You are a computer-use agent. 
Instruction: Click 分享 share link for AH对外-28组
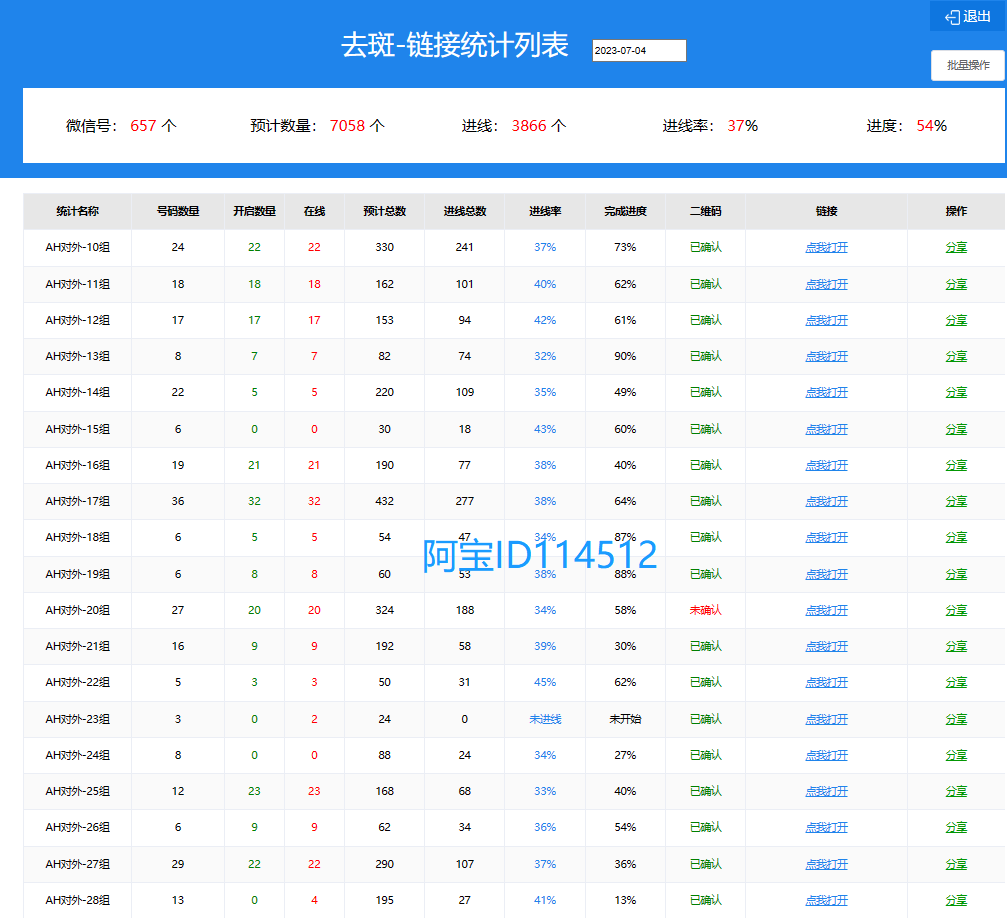[956, 901]
